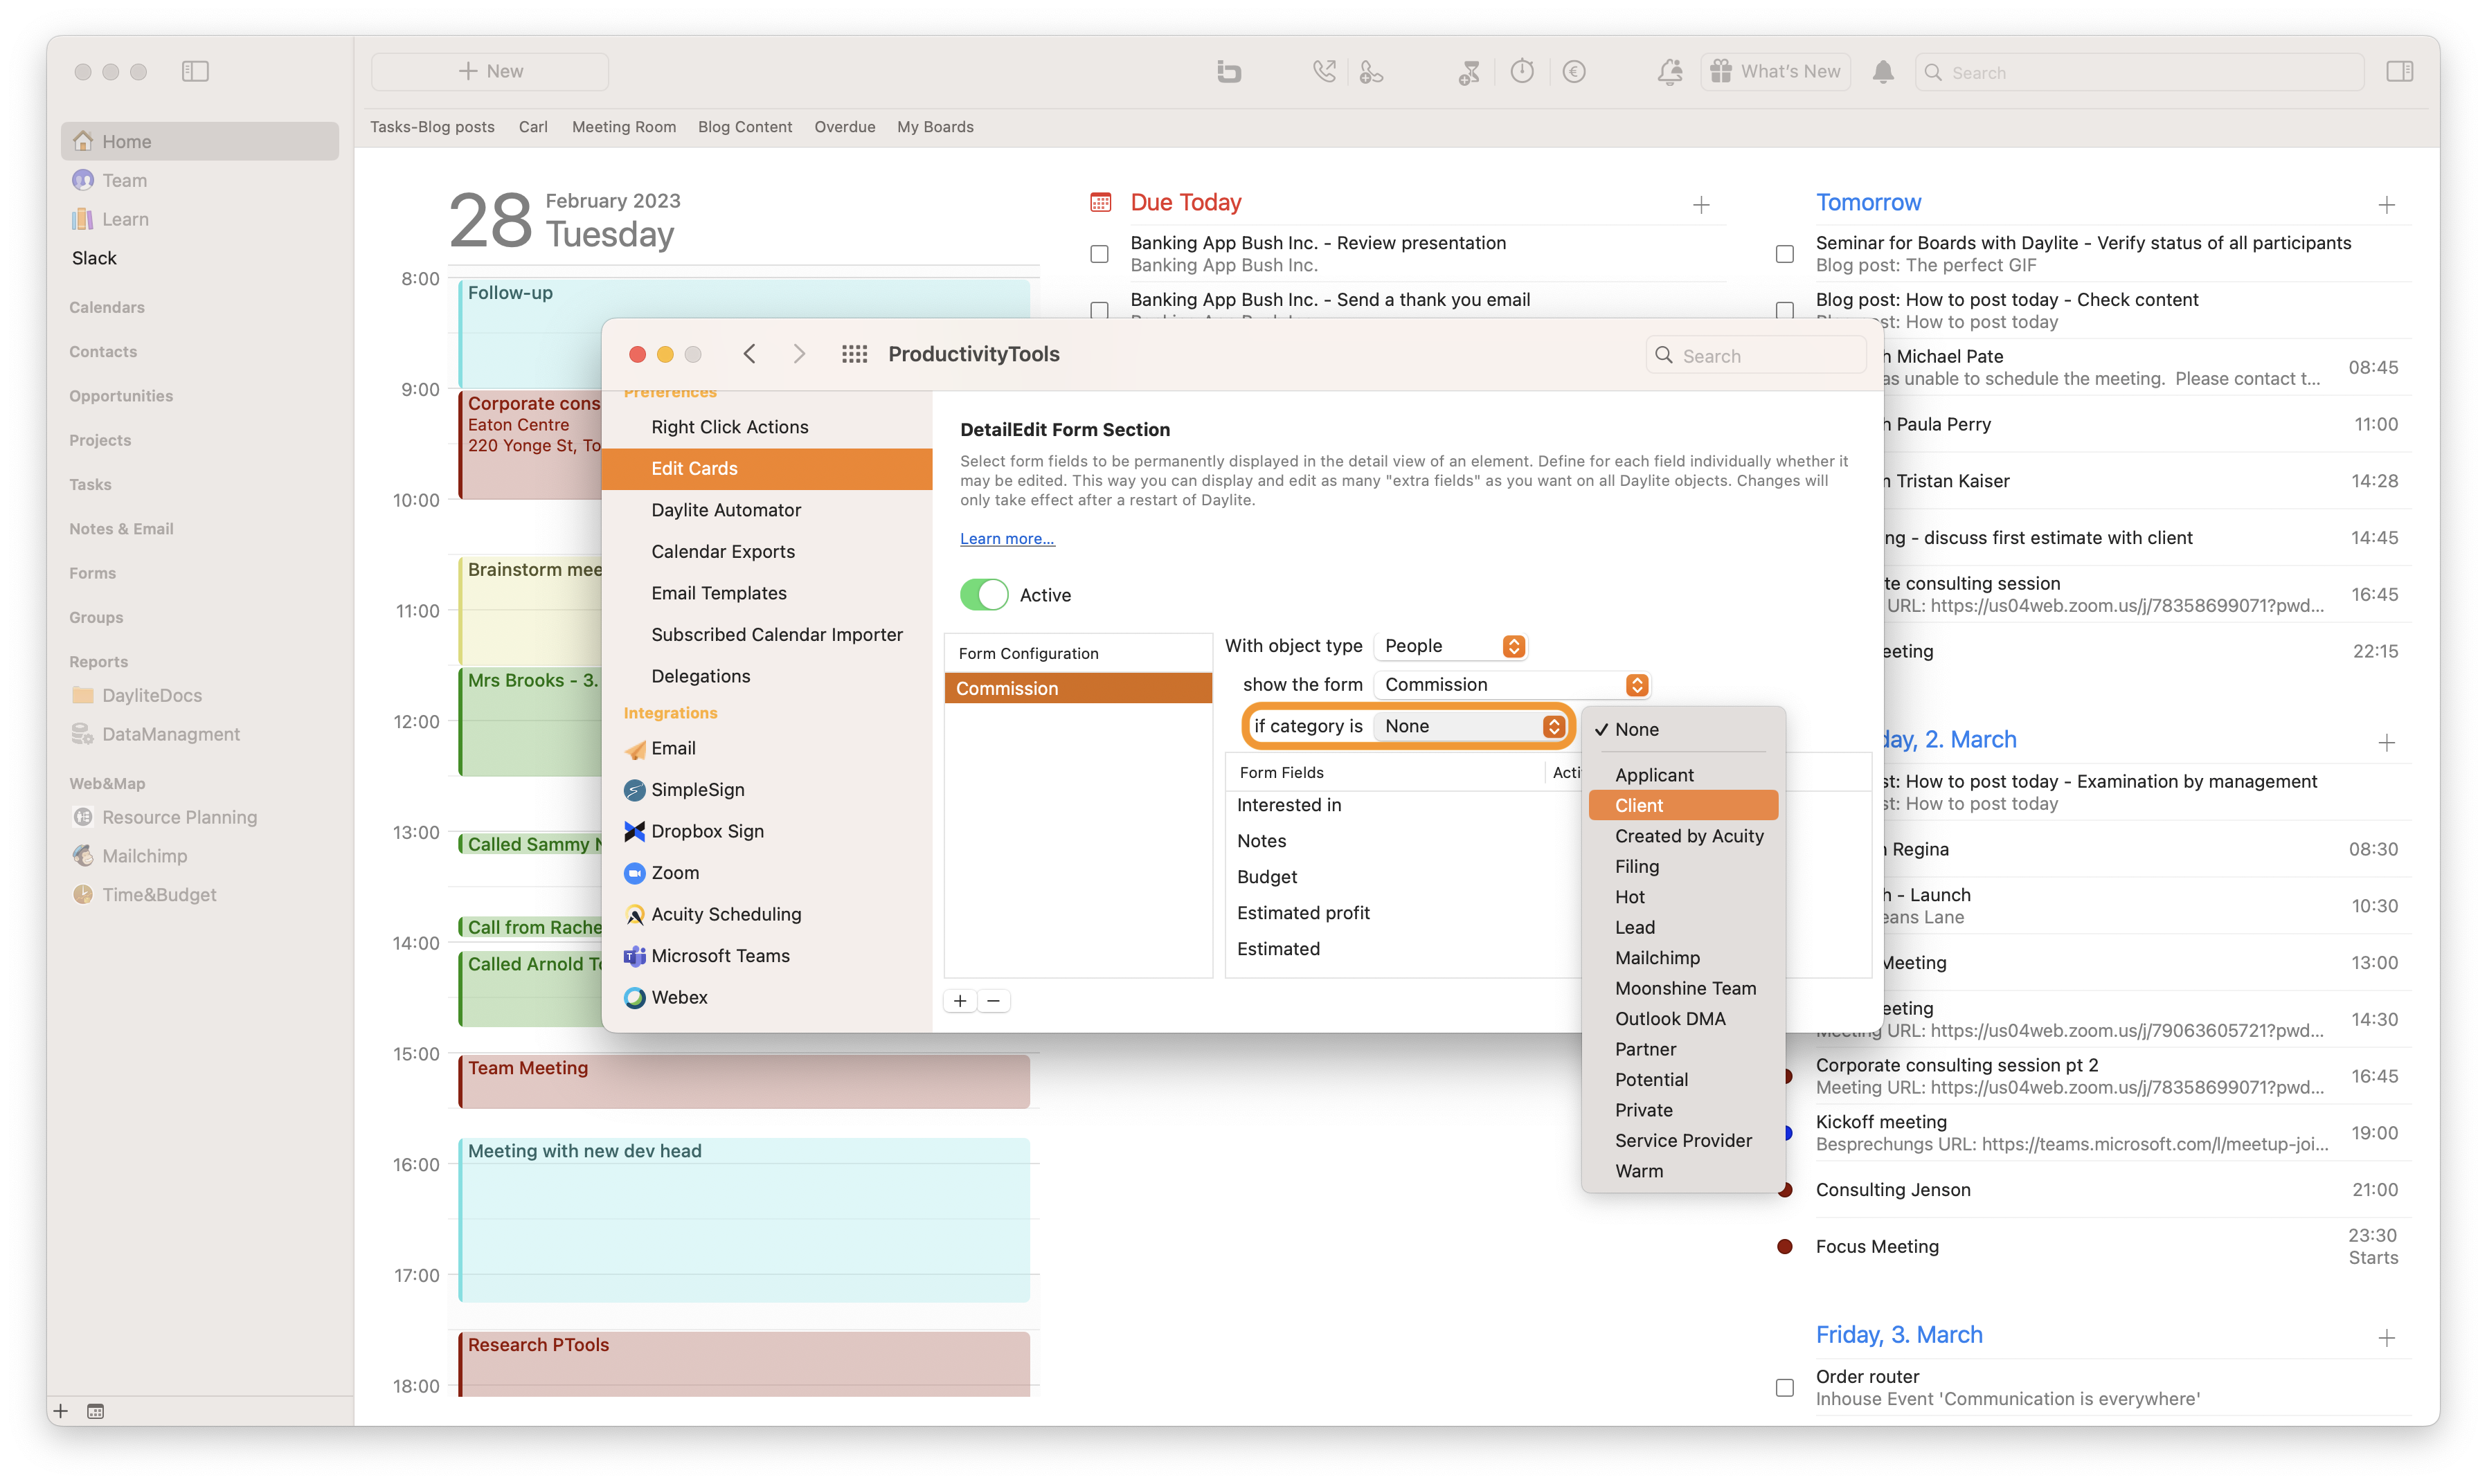Click the mini calendar icon at sidebar bottom

[x=96, y=1411]
